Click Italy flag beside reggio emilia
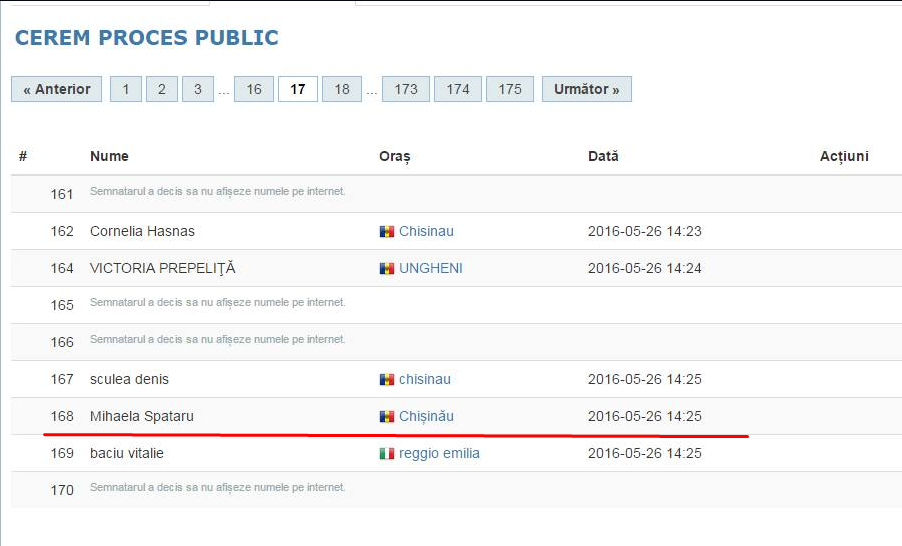 pos(387,454)
